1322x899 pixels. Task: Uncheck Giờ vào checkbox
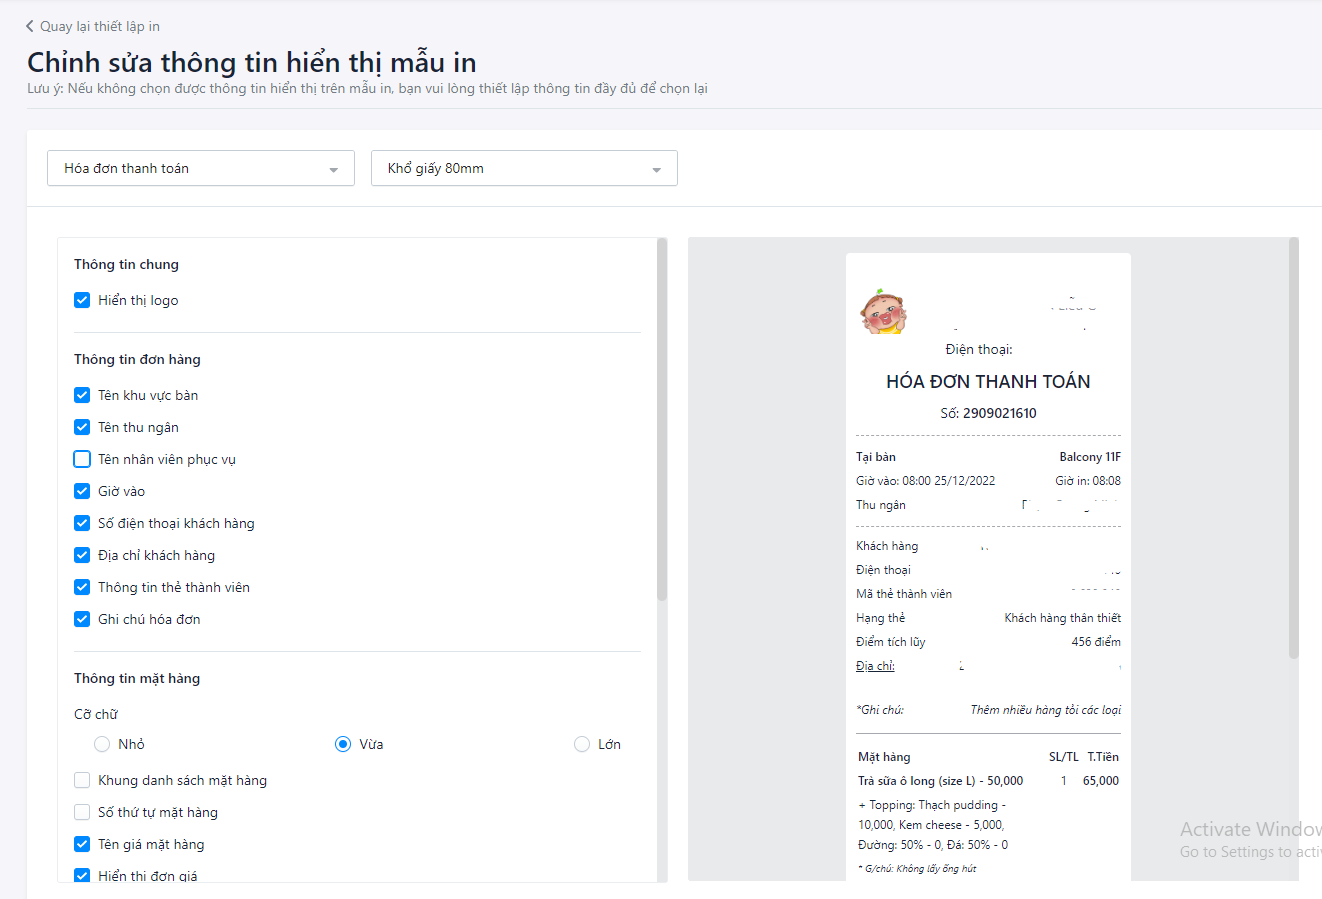[x=82, y=491]
